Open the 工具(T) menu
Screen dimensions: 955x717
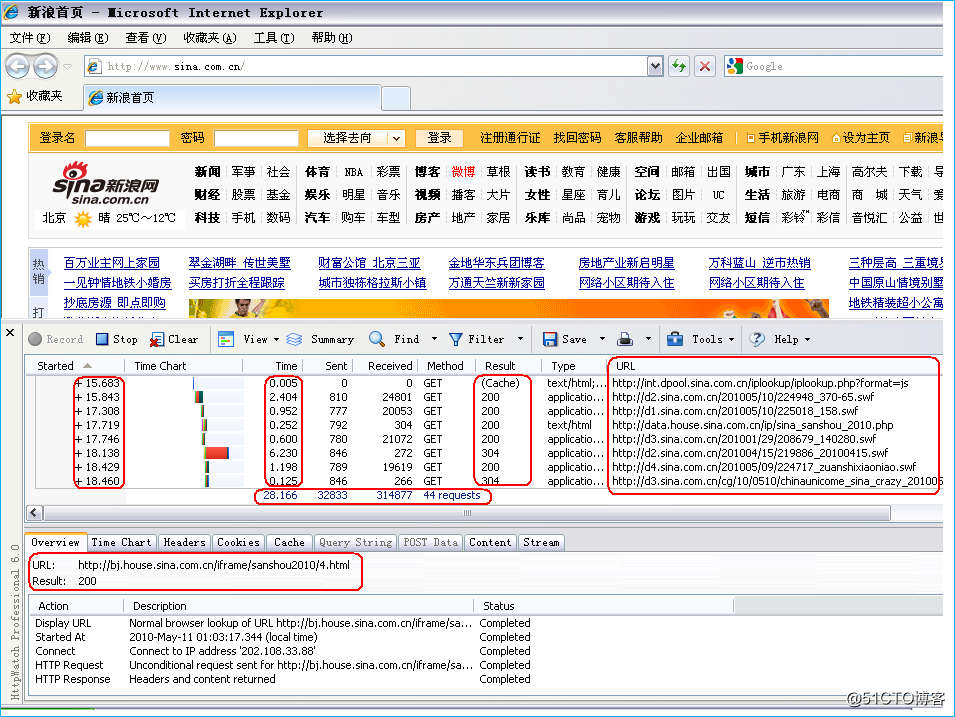click(x=274, y=38)
